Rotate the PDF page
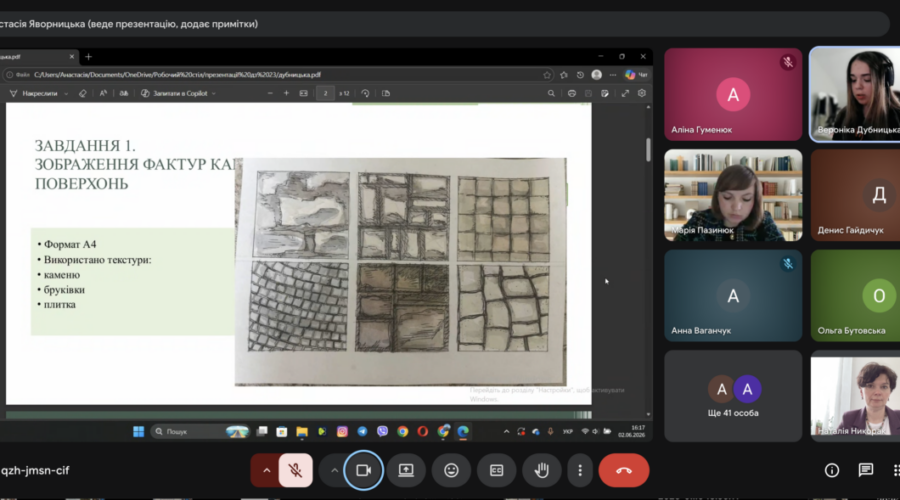900x500 pixels. click(x=365, y=93)
